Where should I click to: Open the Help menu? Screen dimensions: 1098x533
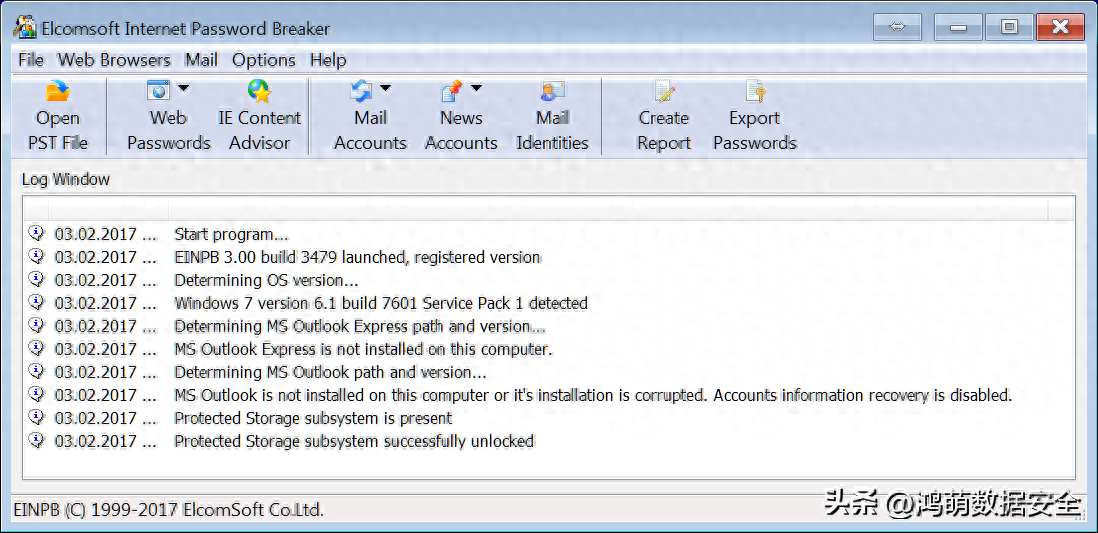click(328, 60)
